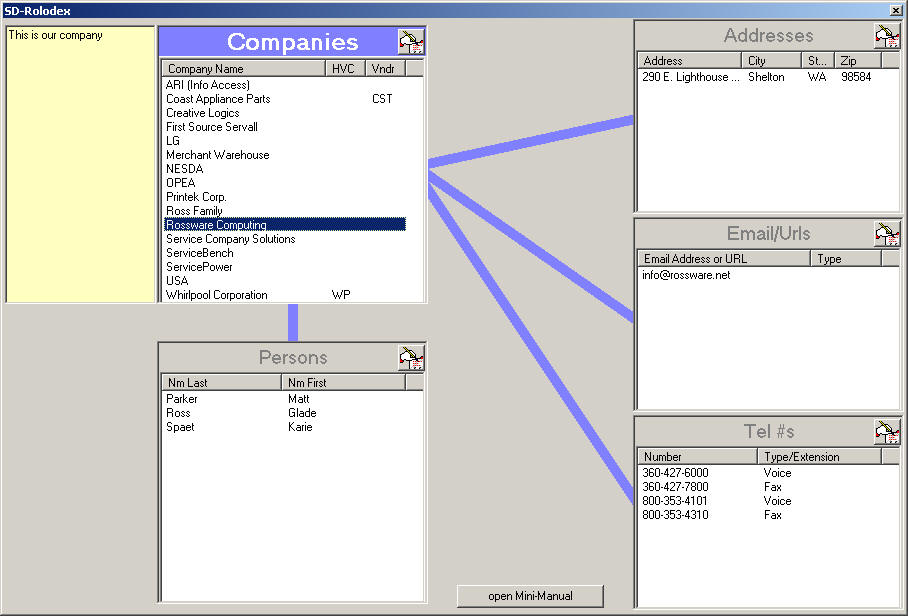Sort by Company Name column header
908x616 pixels.
pos(244,69)
